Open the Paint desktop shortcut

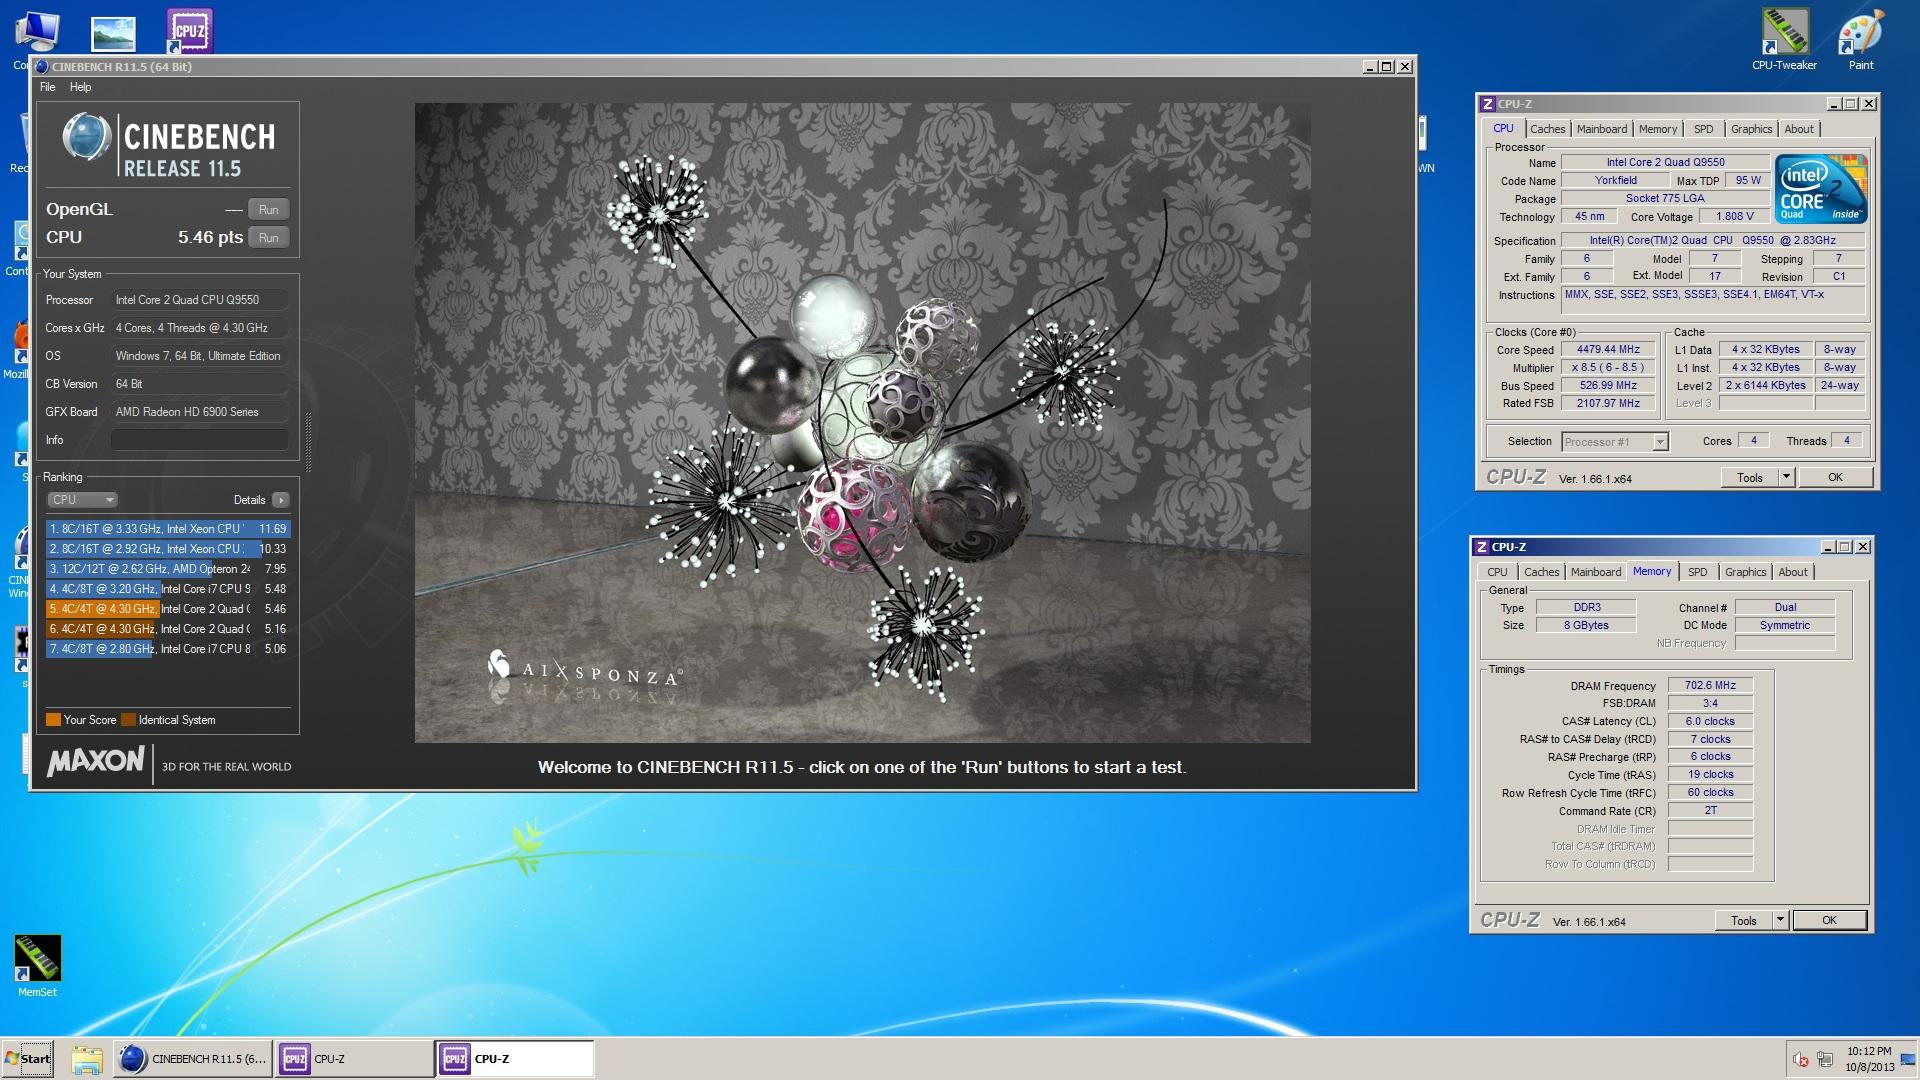(x=1861, y=40)
